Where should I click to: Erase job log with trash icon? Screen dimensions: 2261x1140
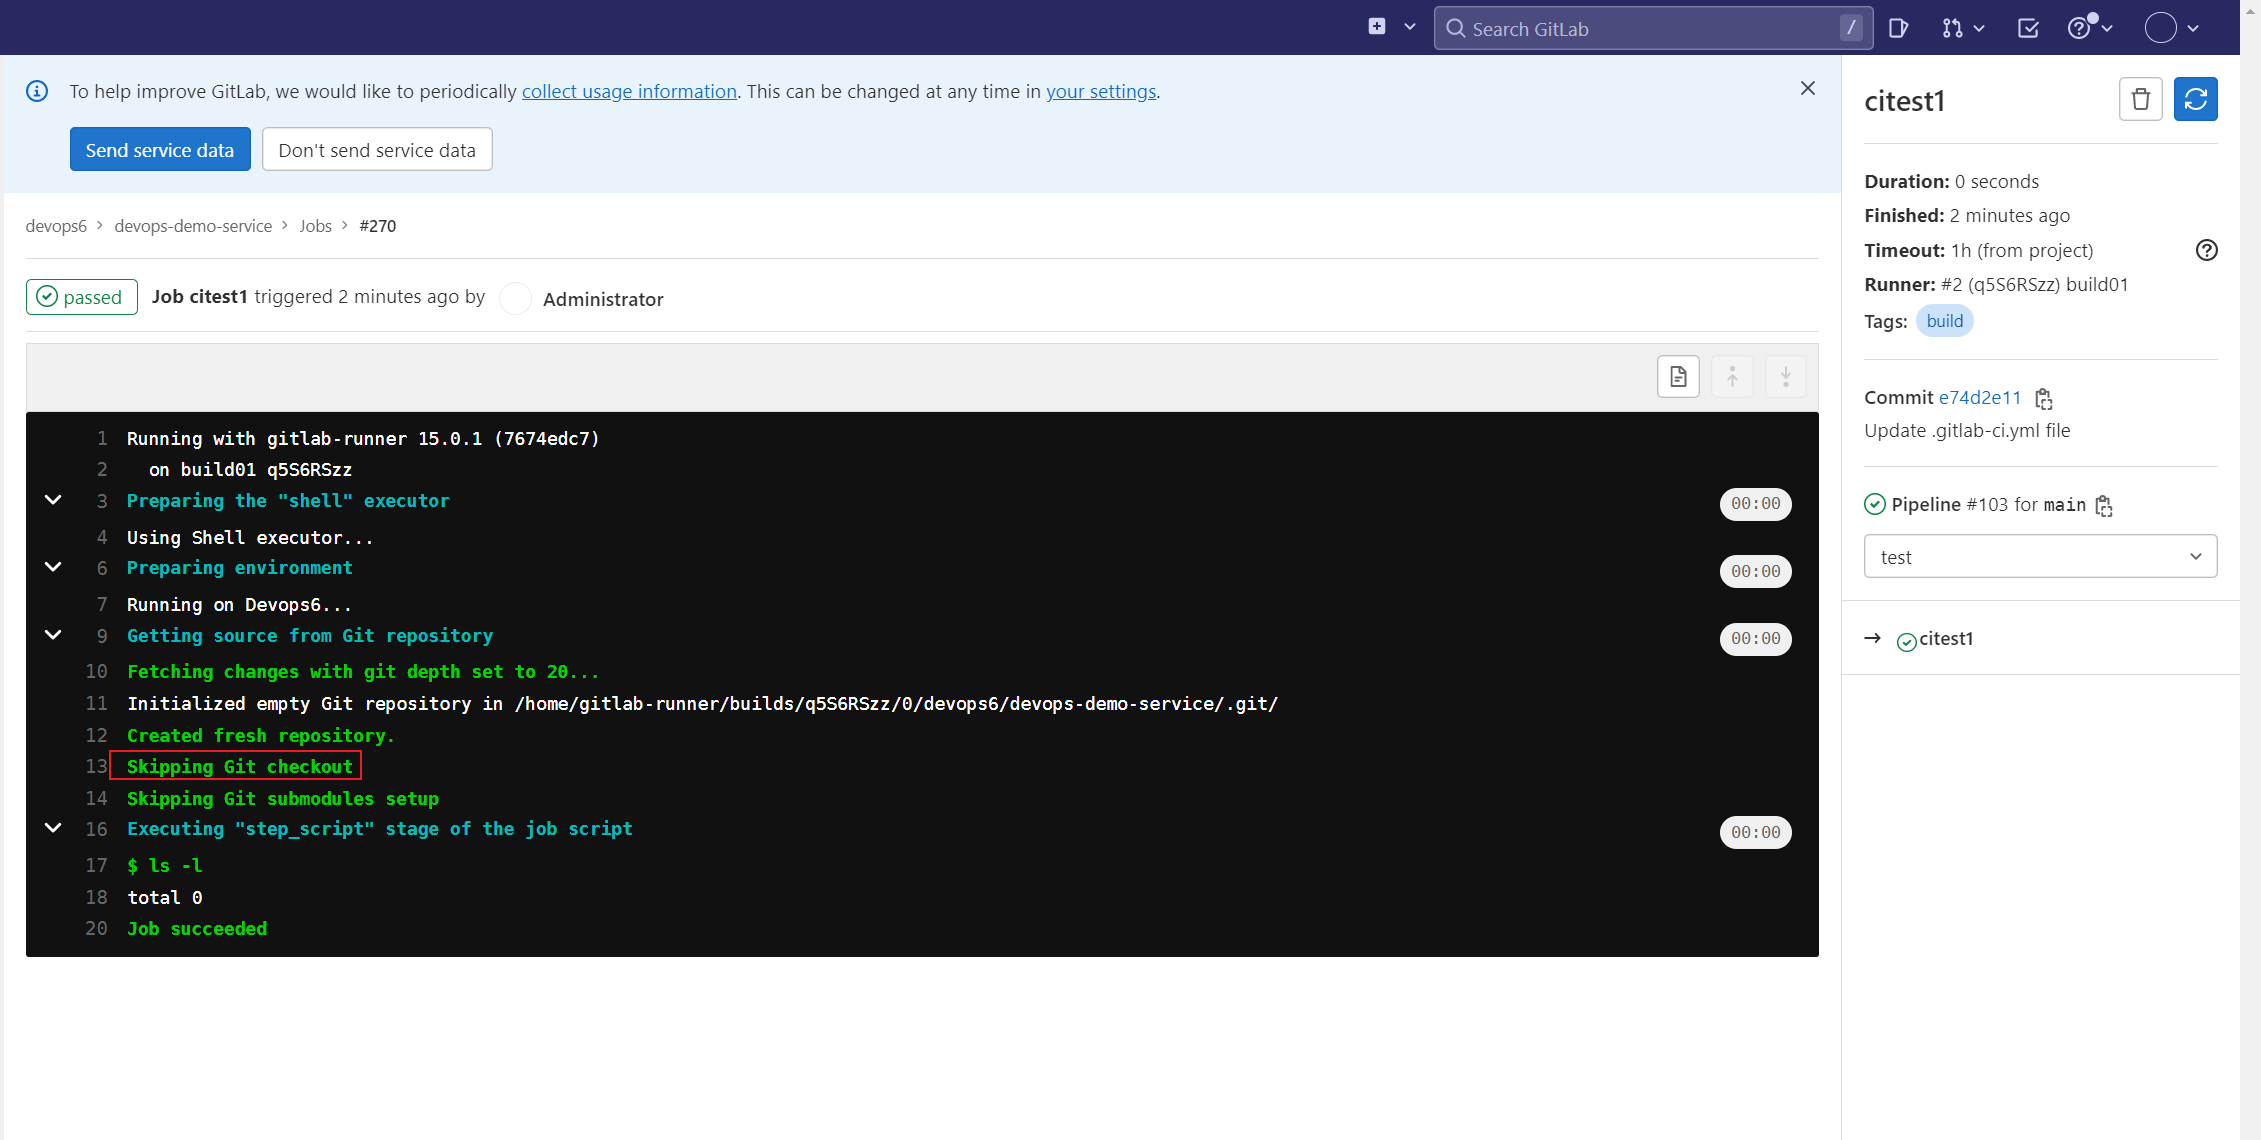click(2140, 99)
